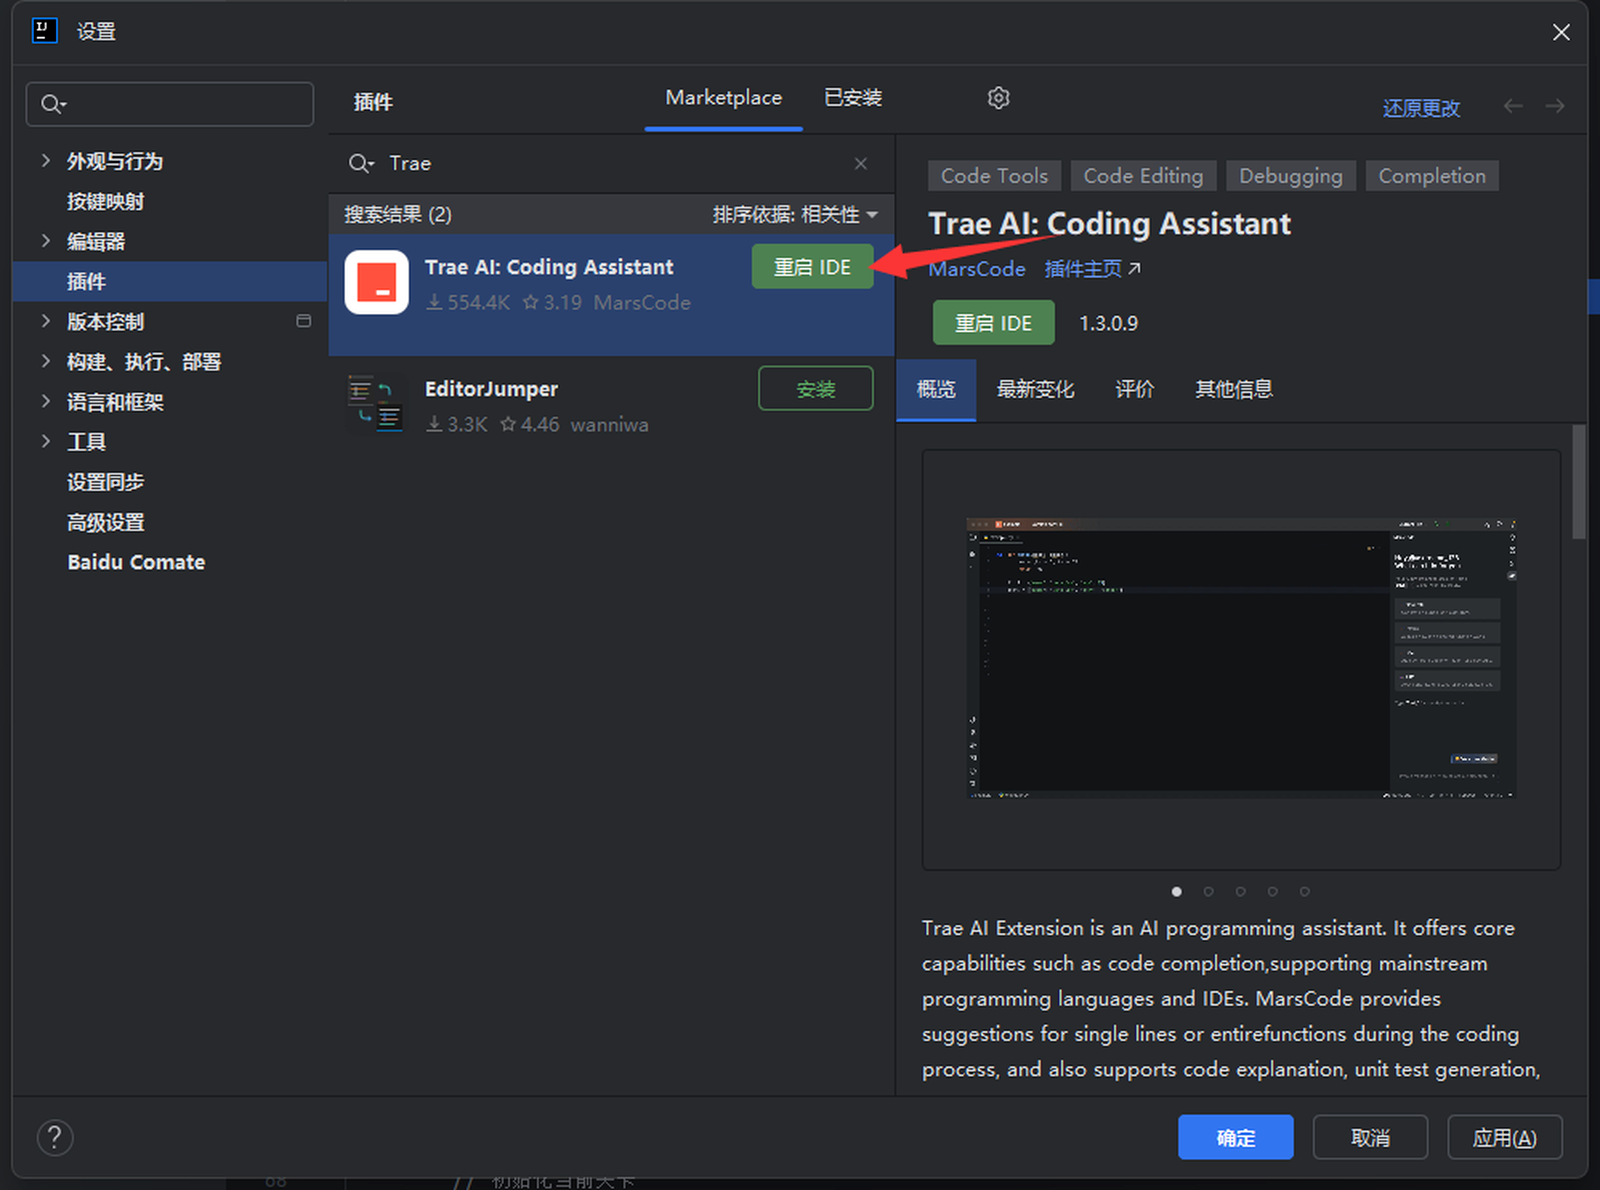Select the Trae AI: Coding Assistant row

coord(612,295)
